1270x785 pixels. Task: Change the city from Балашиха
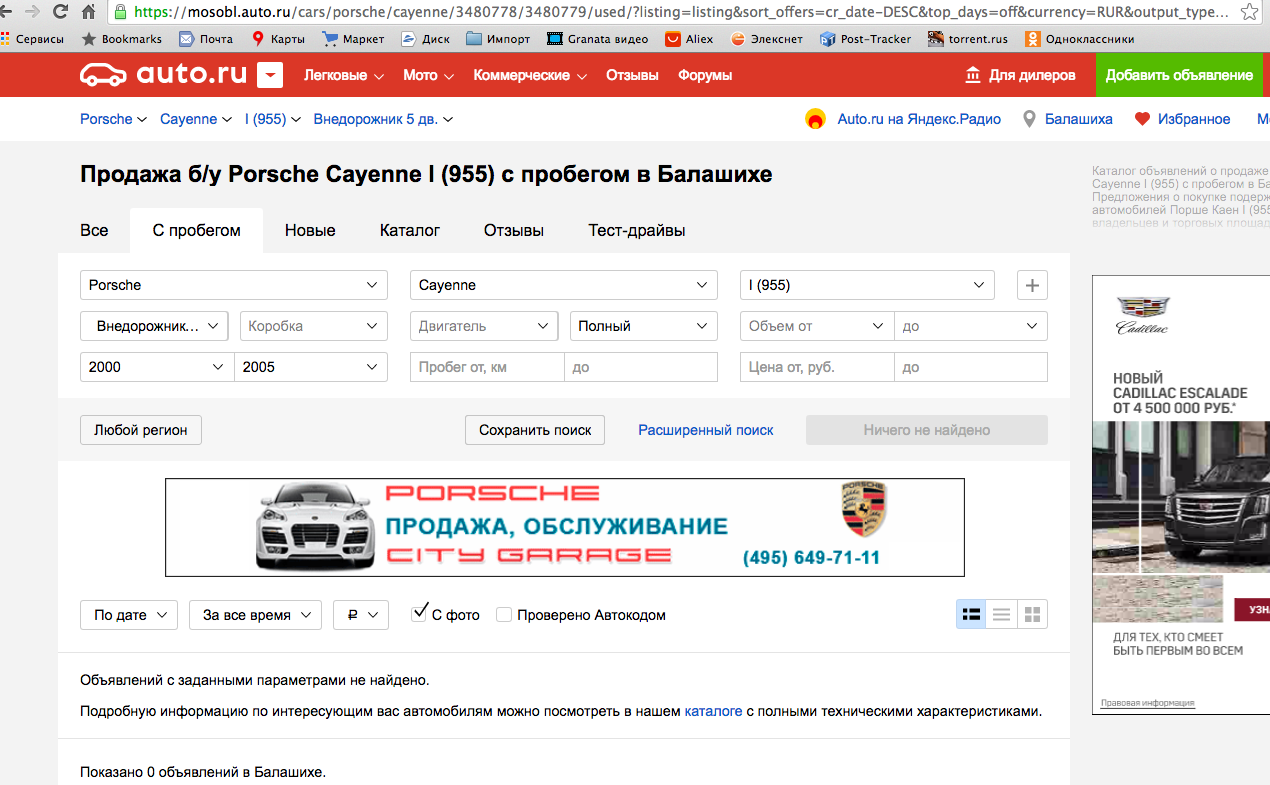tap(1068, 119)
